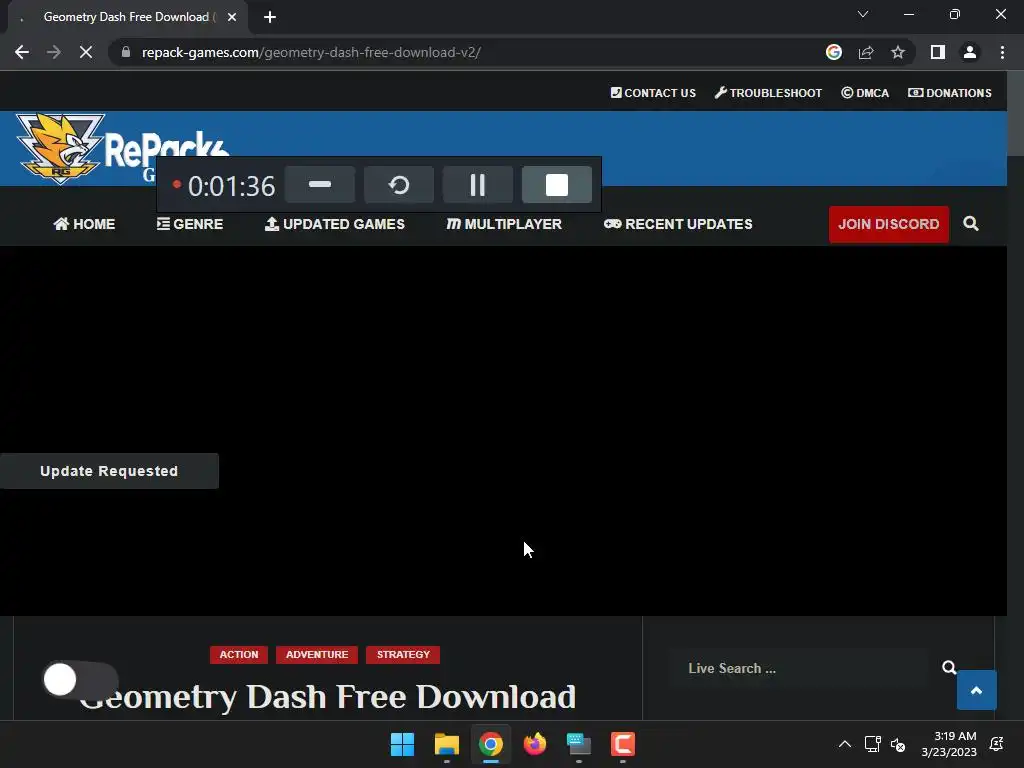Open the clock showing 3:19 AM
This screenshot has height=768, width=1024.
[x=949, y=744]
